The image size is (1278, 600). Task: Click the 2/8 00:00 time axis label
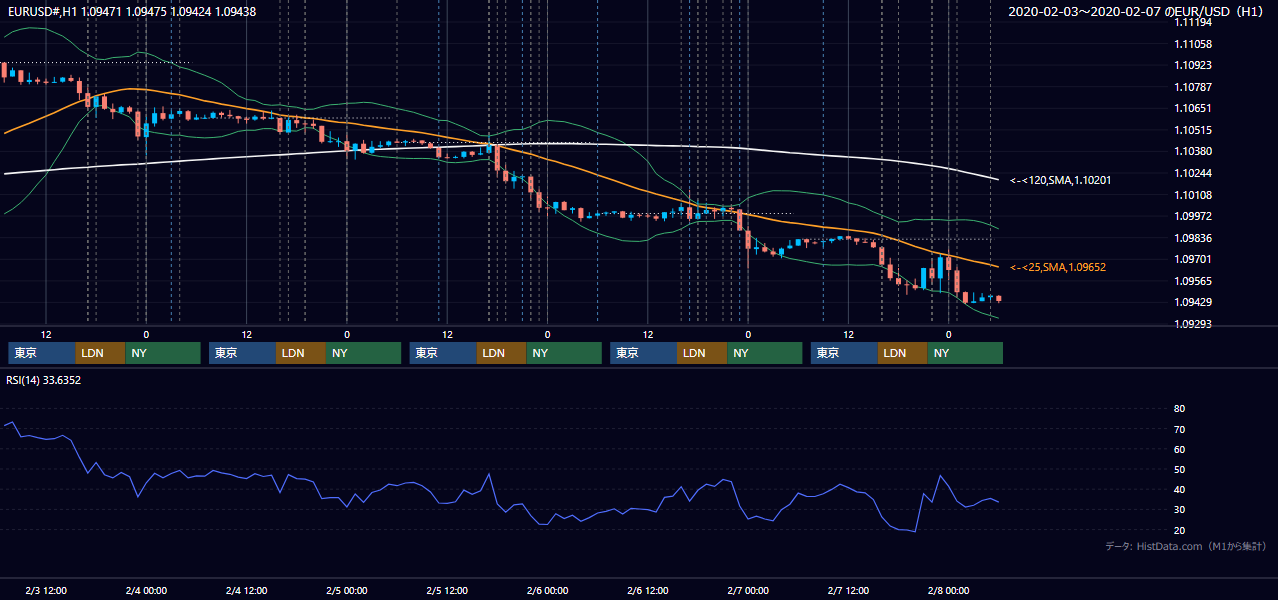pos(948,591)
